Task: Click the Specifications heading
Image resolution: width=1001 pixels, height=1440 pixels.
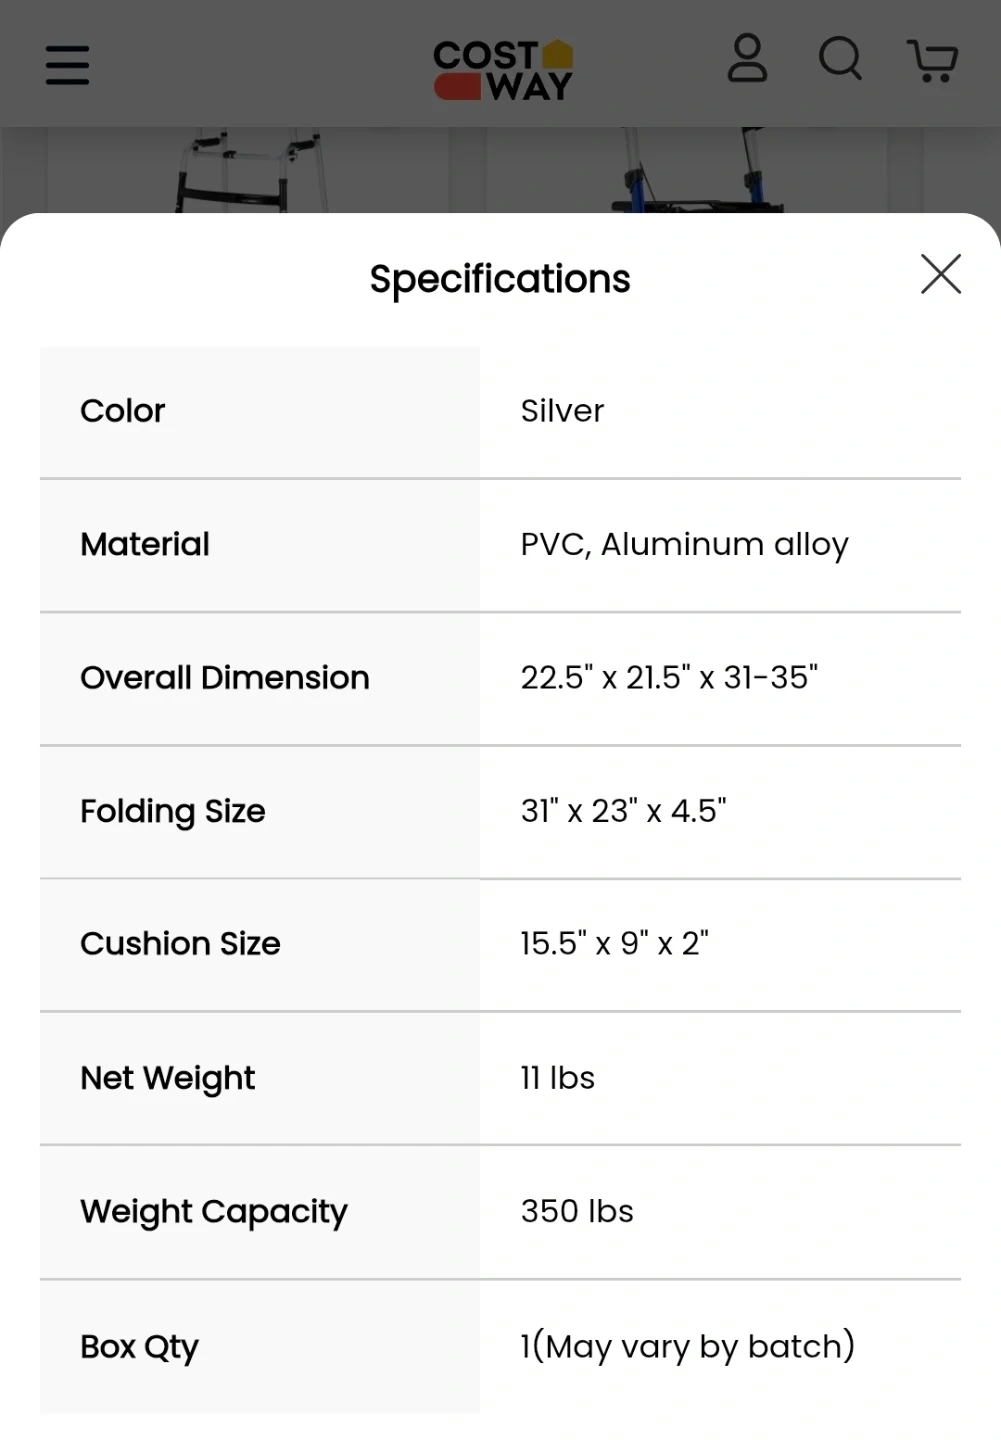Action: (500, 279)
